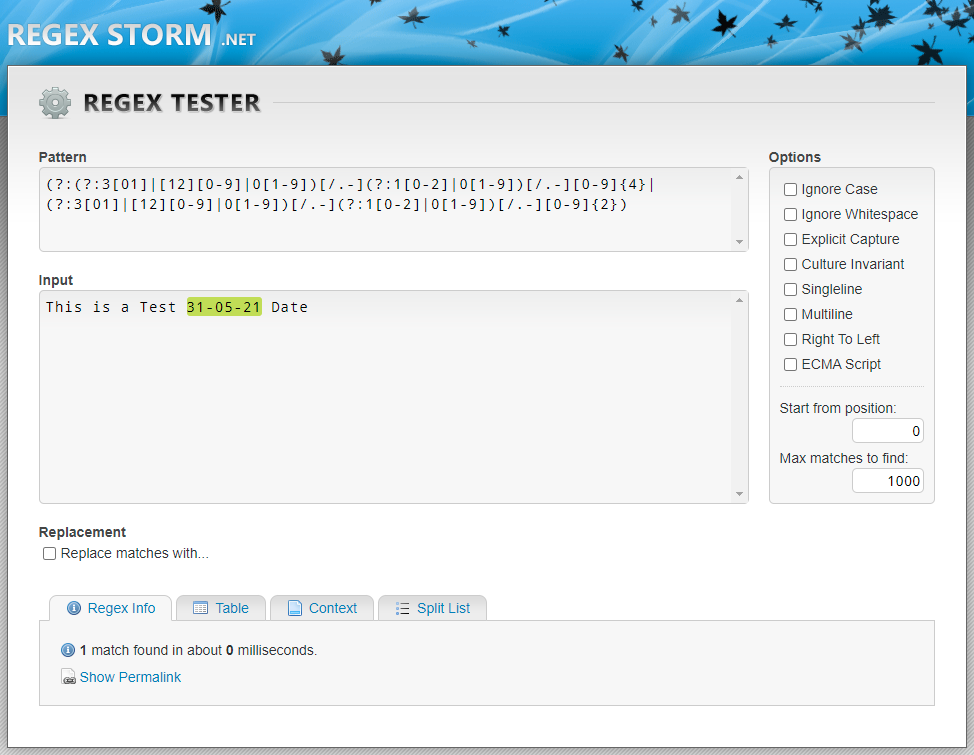Enable the Ignore Whitespace option

(x=790, y=214)
